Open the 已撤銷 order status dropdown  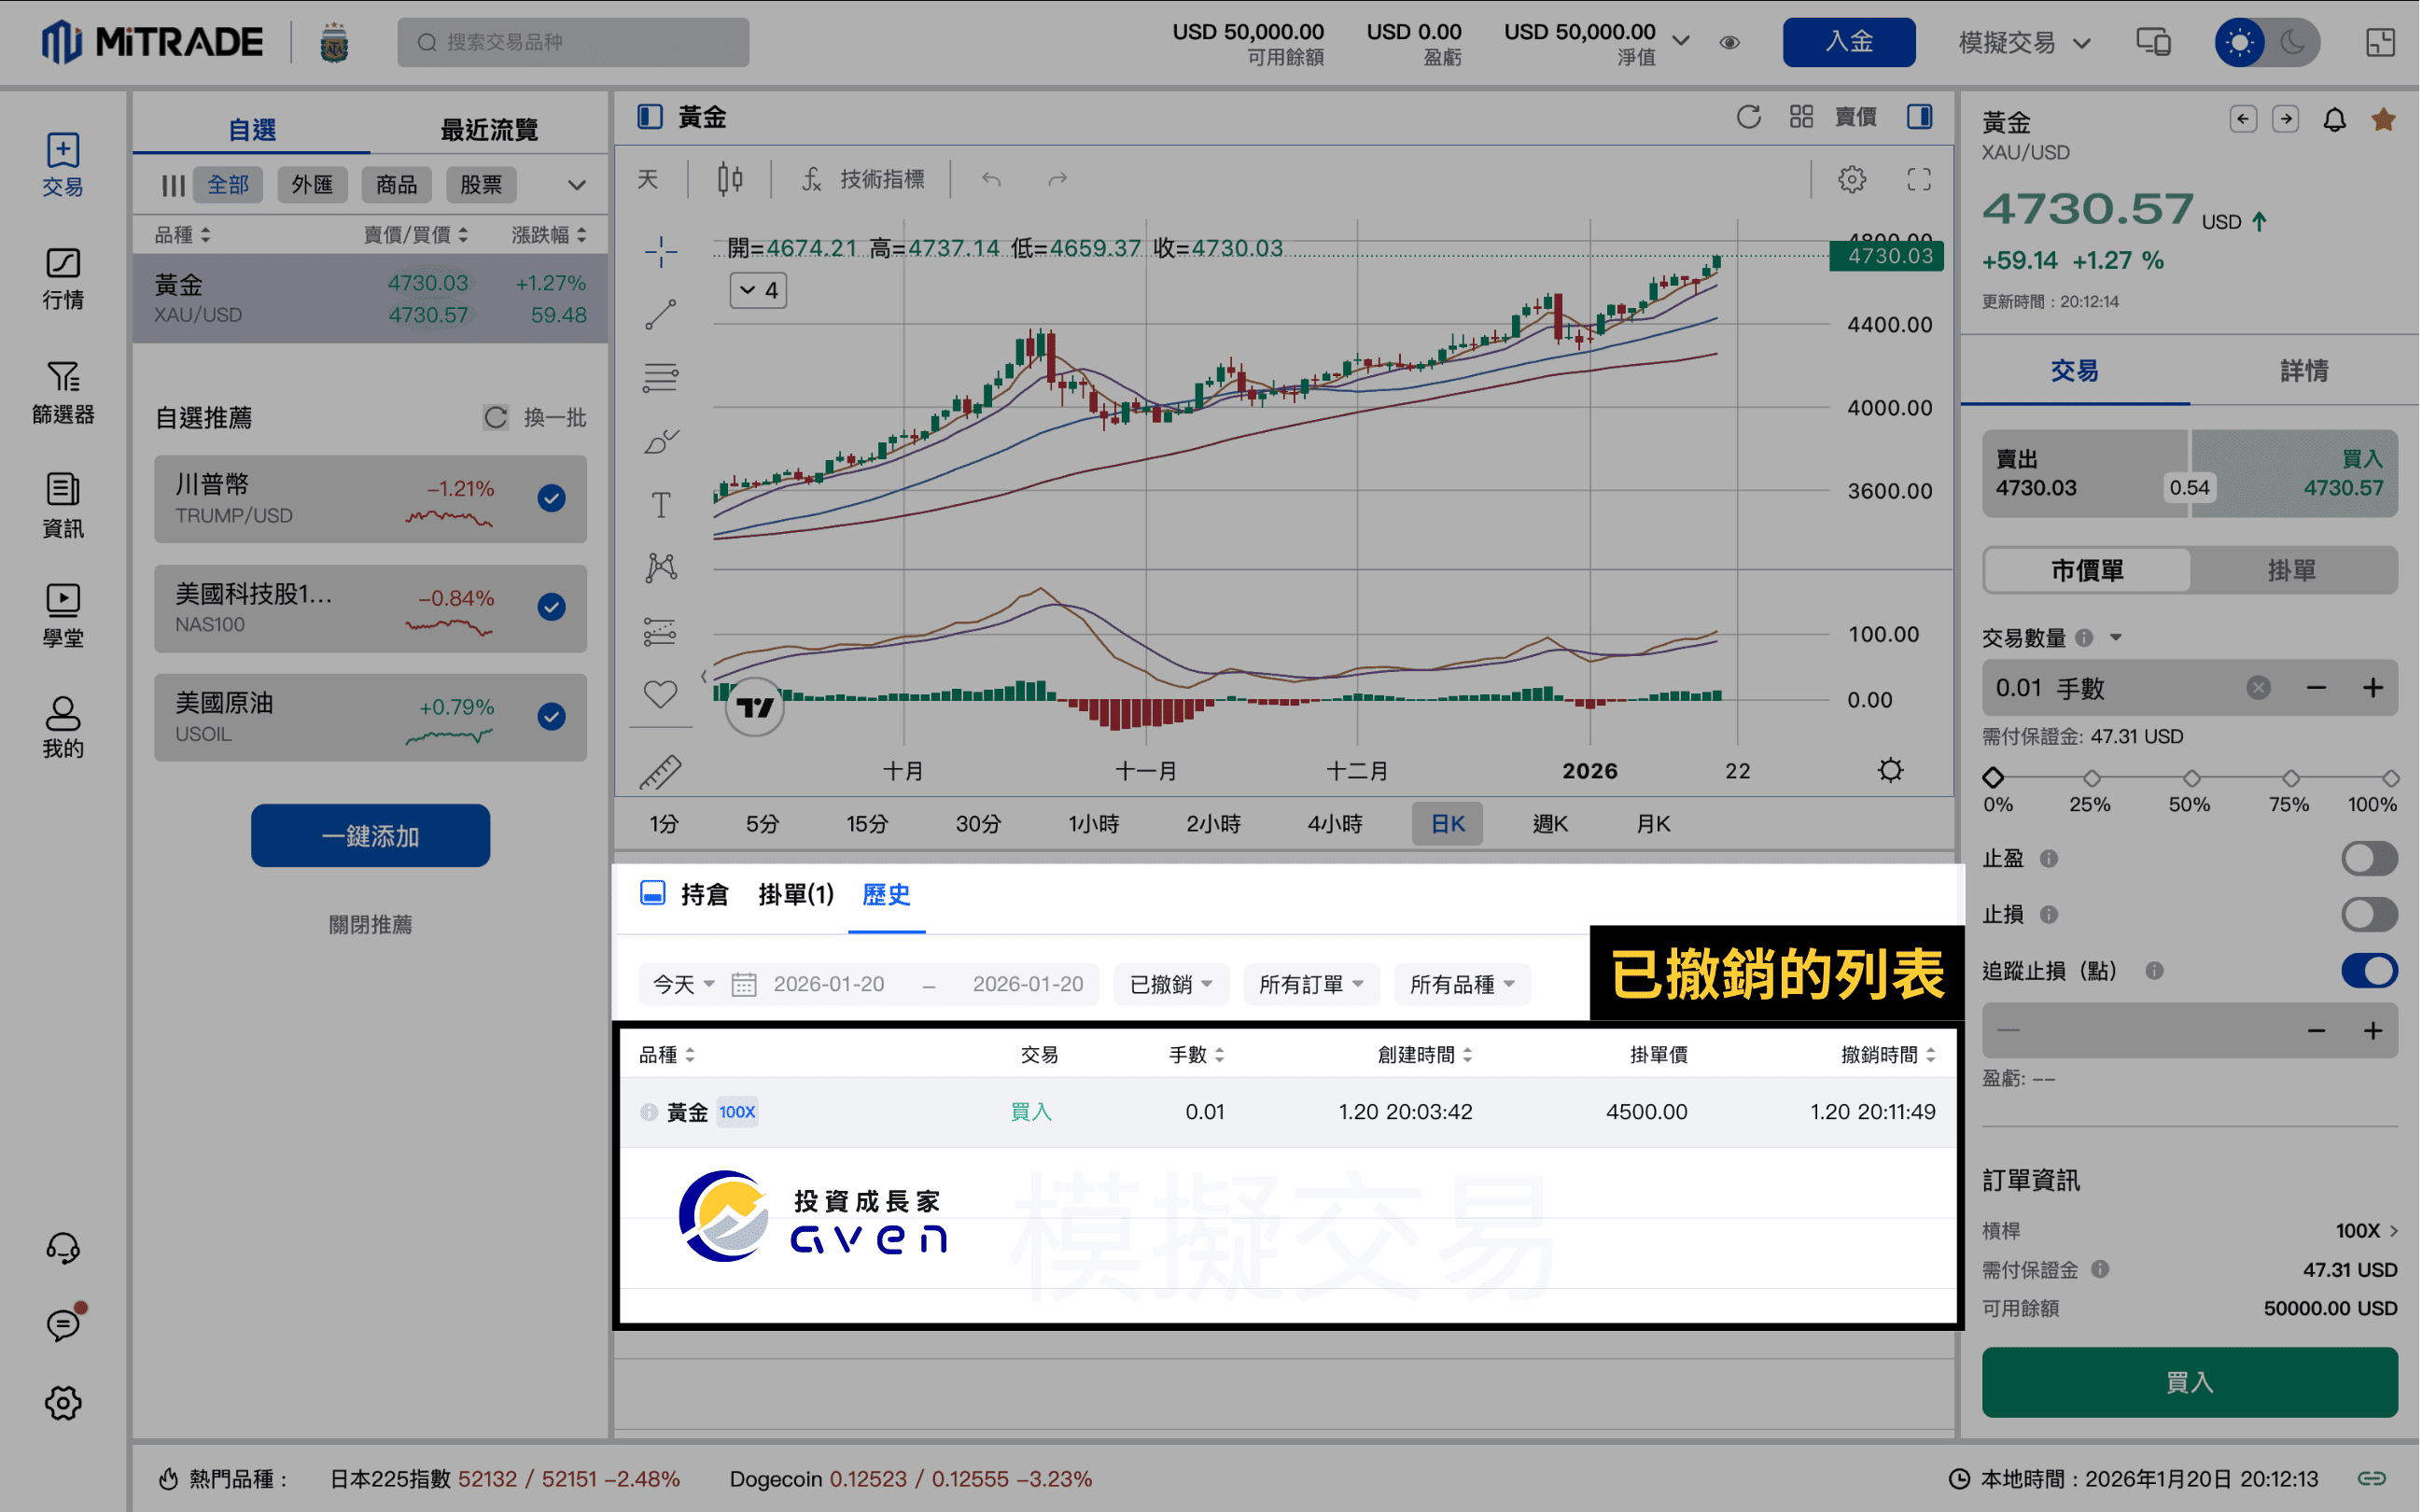(x=1171, y=984)
